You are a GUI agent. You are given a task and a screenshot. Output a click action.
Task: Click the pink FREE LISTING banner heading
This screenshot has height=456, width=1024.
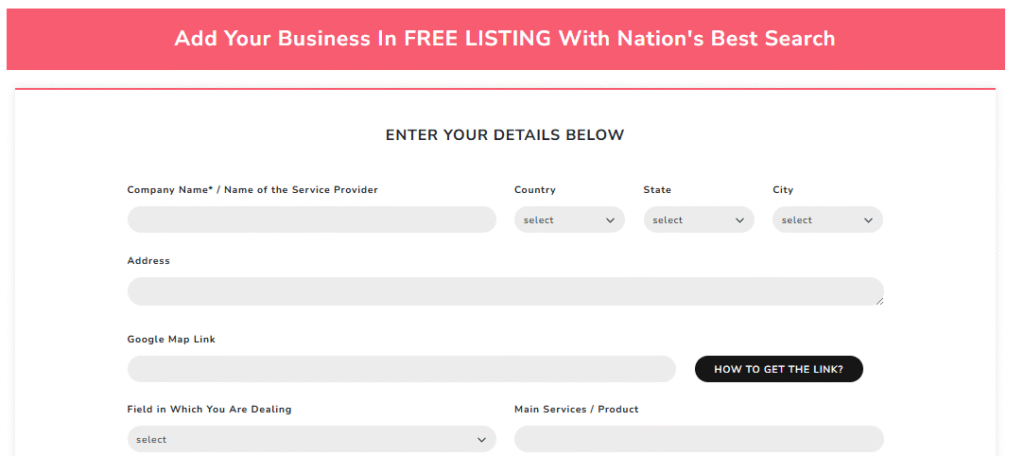[x=505, y=39]
